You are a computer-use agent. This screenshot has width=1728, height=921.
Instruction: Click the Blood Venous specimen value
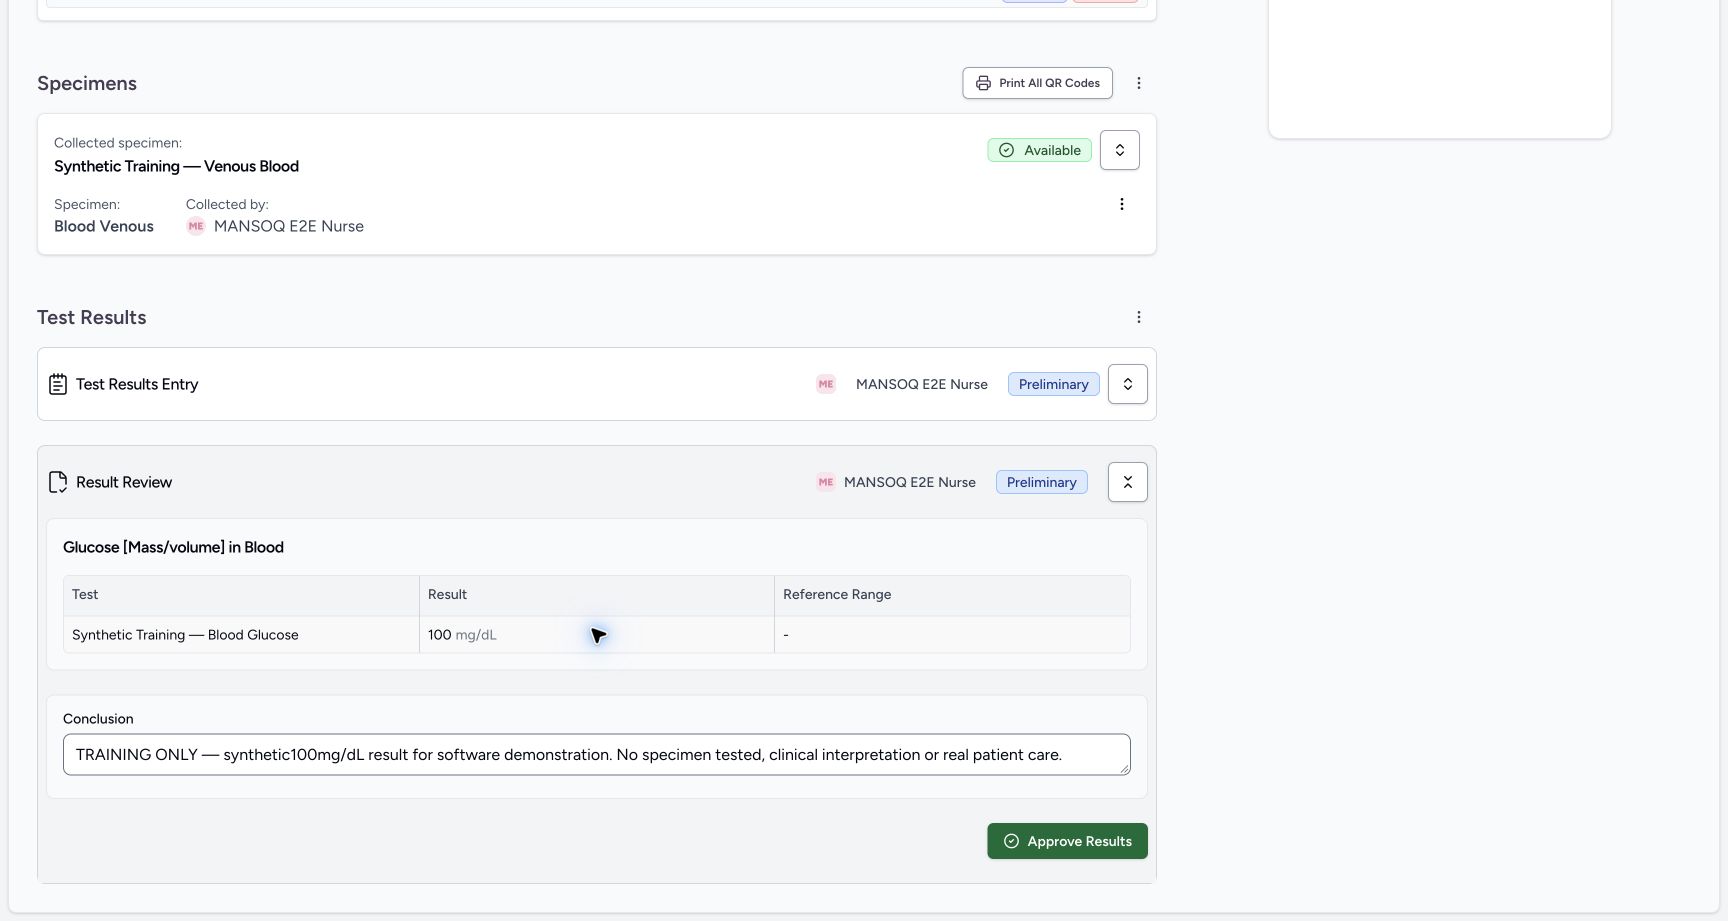point(104,226)
